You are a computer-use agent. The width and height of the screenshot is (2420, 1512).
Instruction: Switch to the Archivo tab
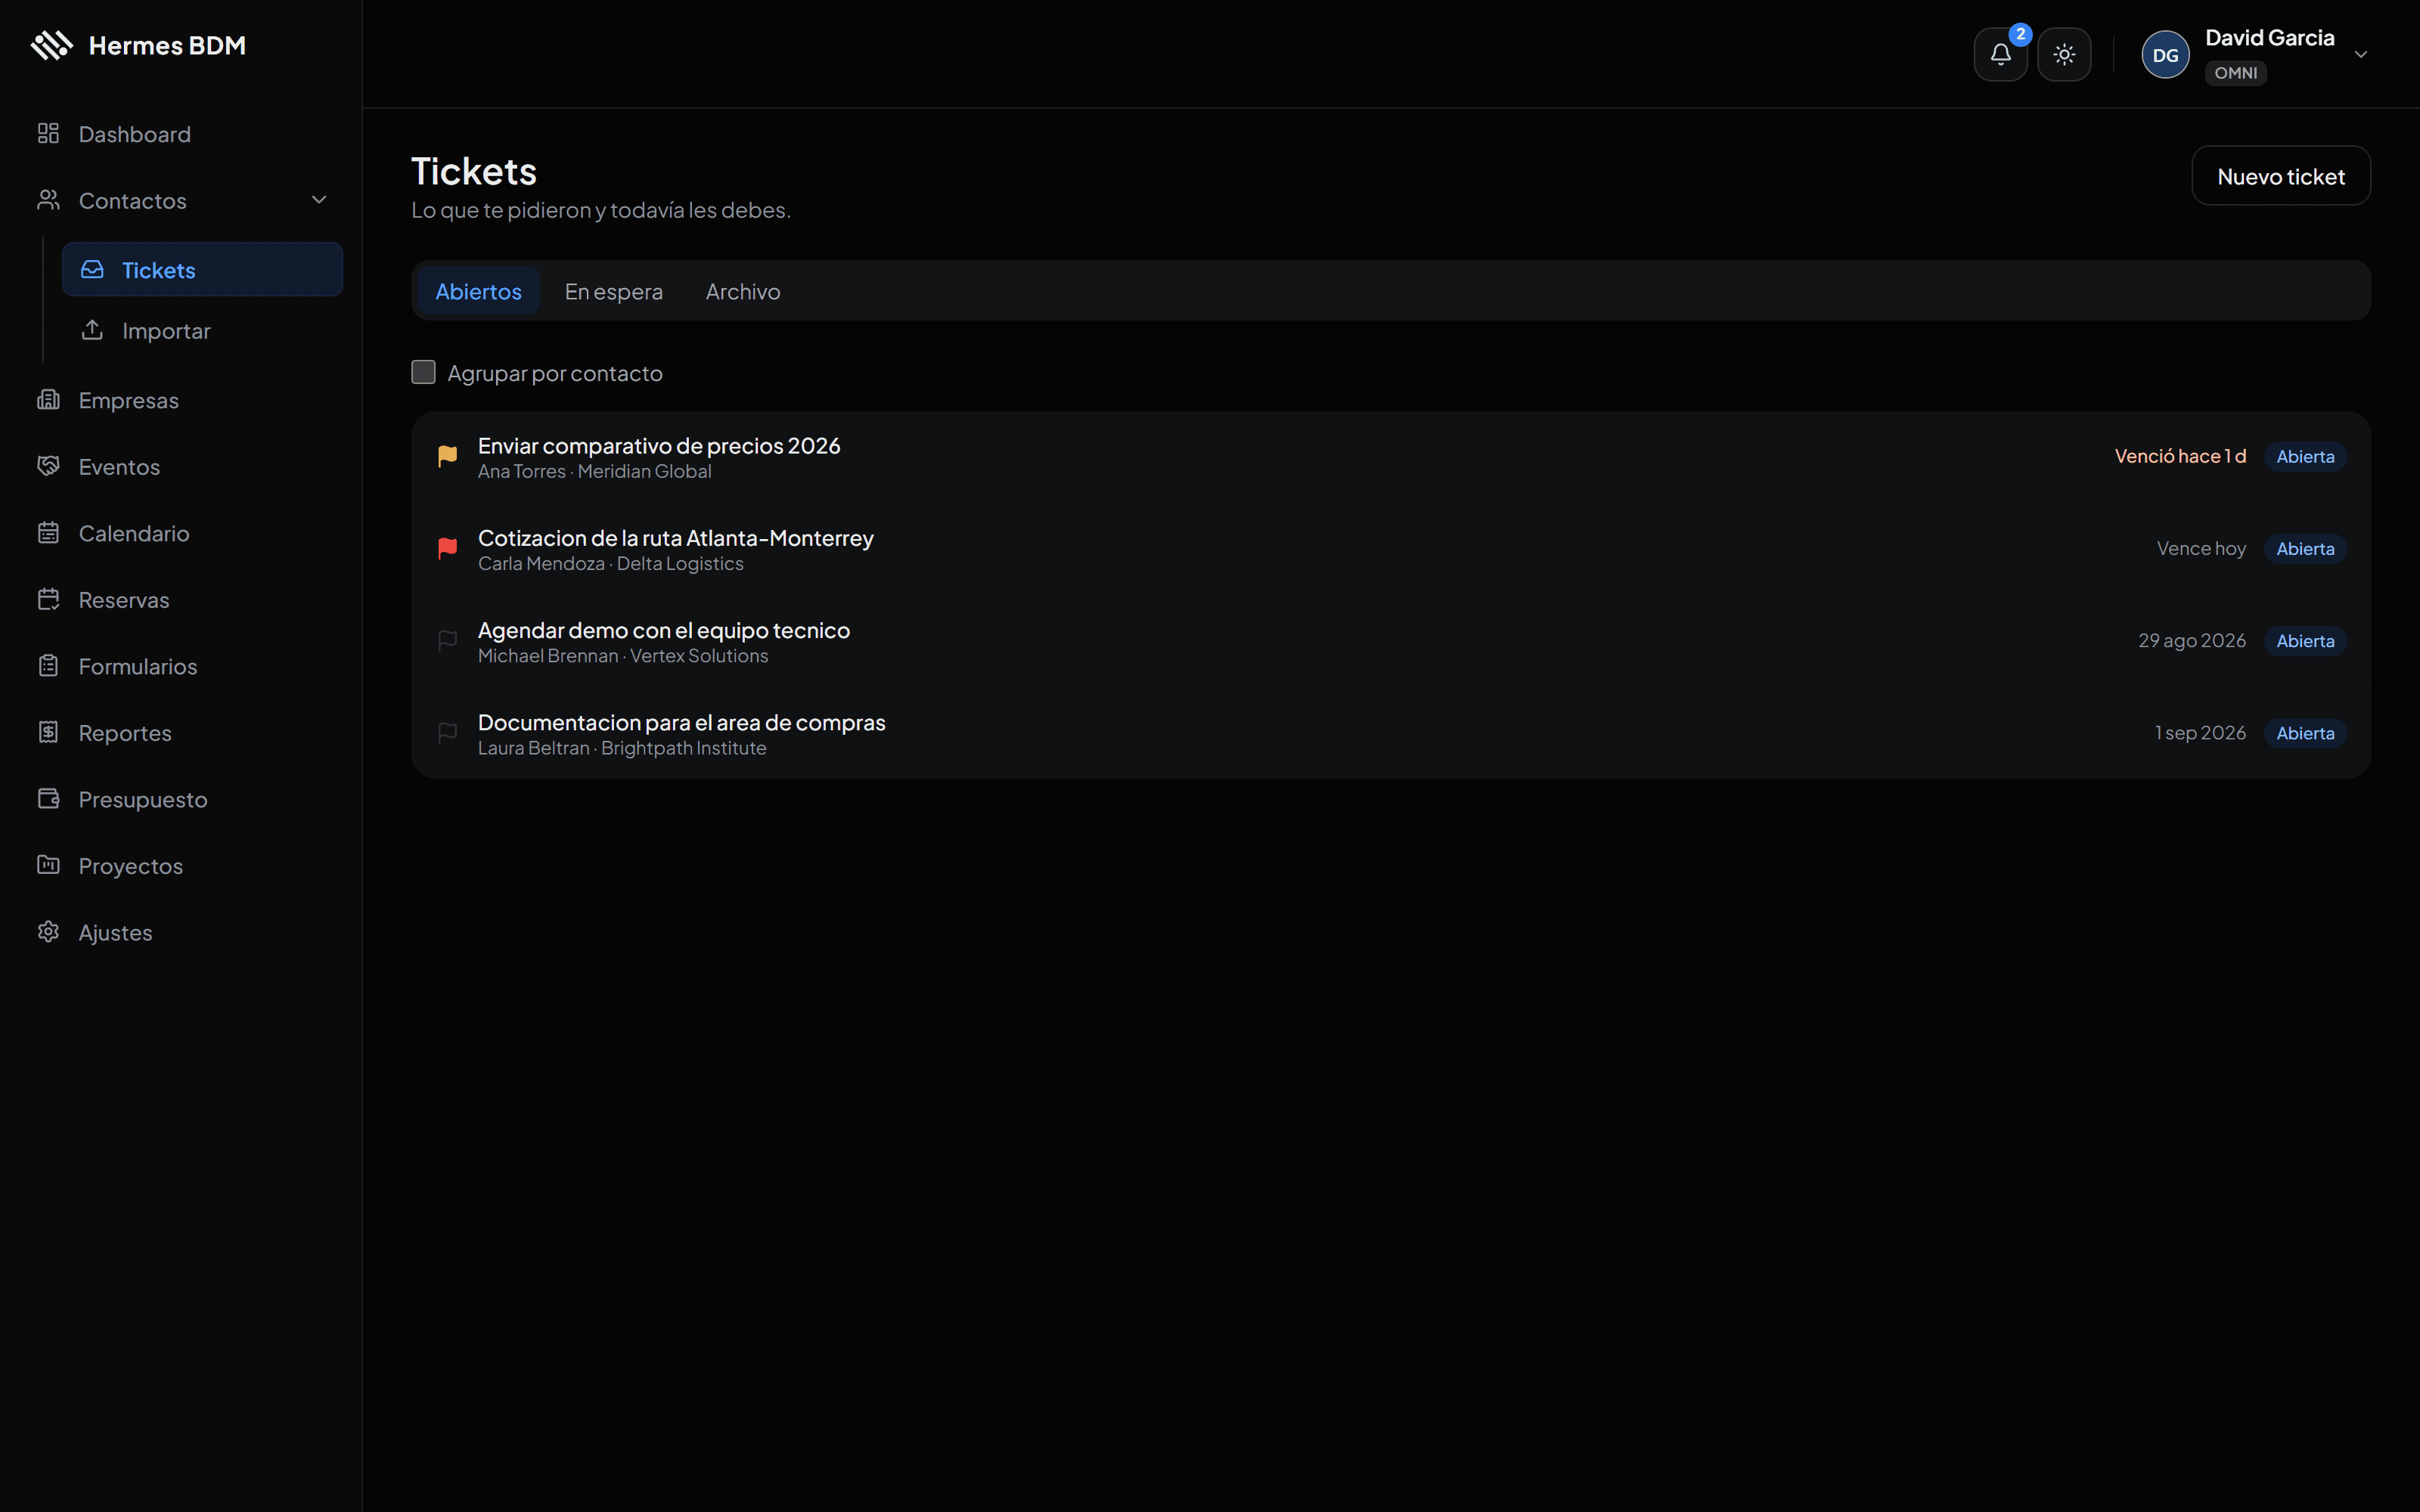[742, 291]
